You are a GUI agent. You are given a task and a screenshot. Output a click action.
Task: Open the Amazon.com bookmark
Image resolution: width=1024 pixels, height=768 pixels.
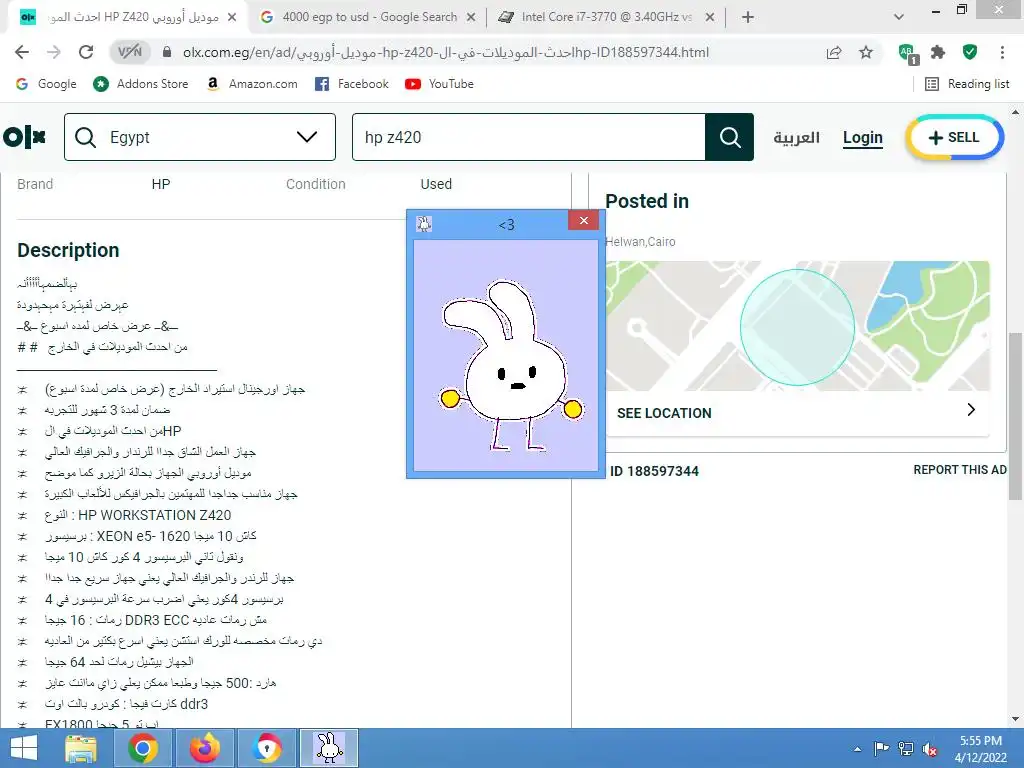click(252, 84)
